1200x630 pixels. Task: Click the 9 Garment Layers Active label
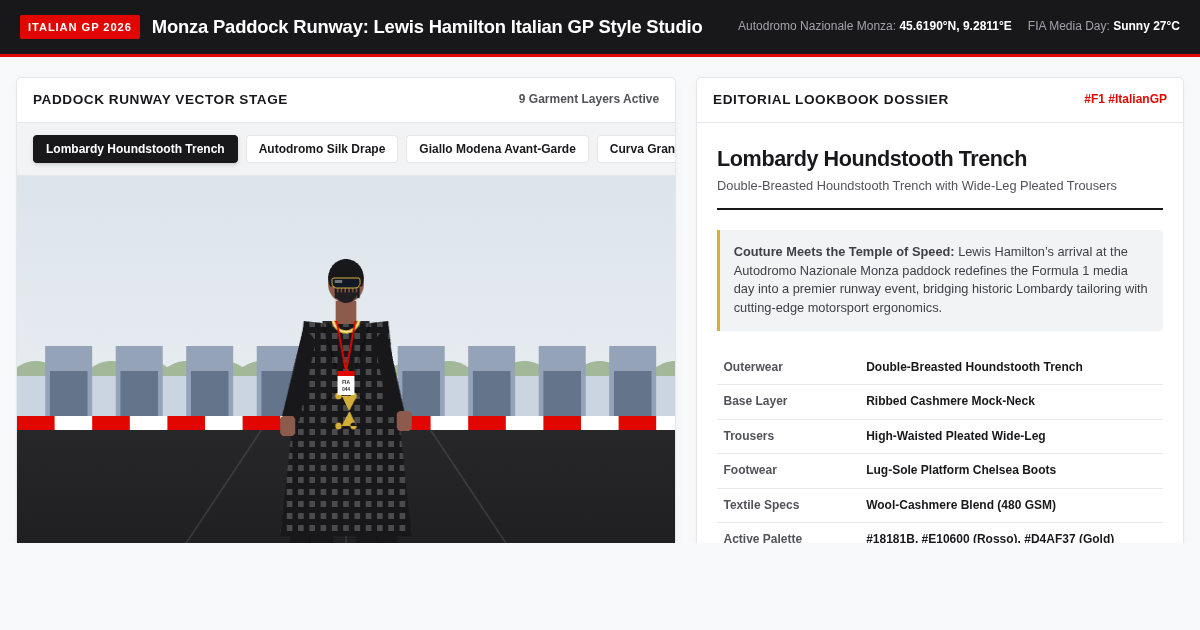589,99
